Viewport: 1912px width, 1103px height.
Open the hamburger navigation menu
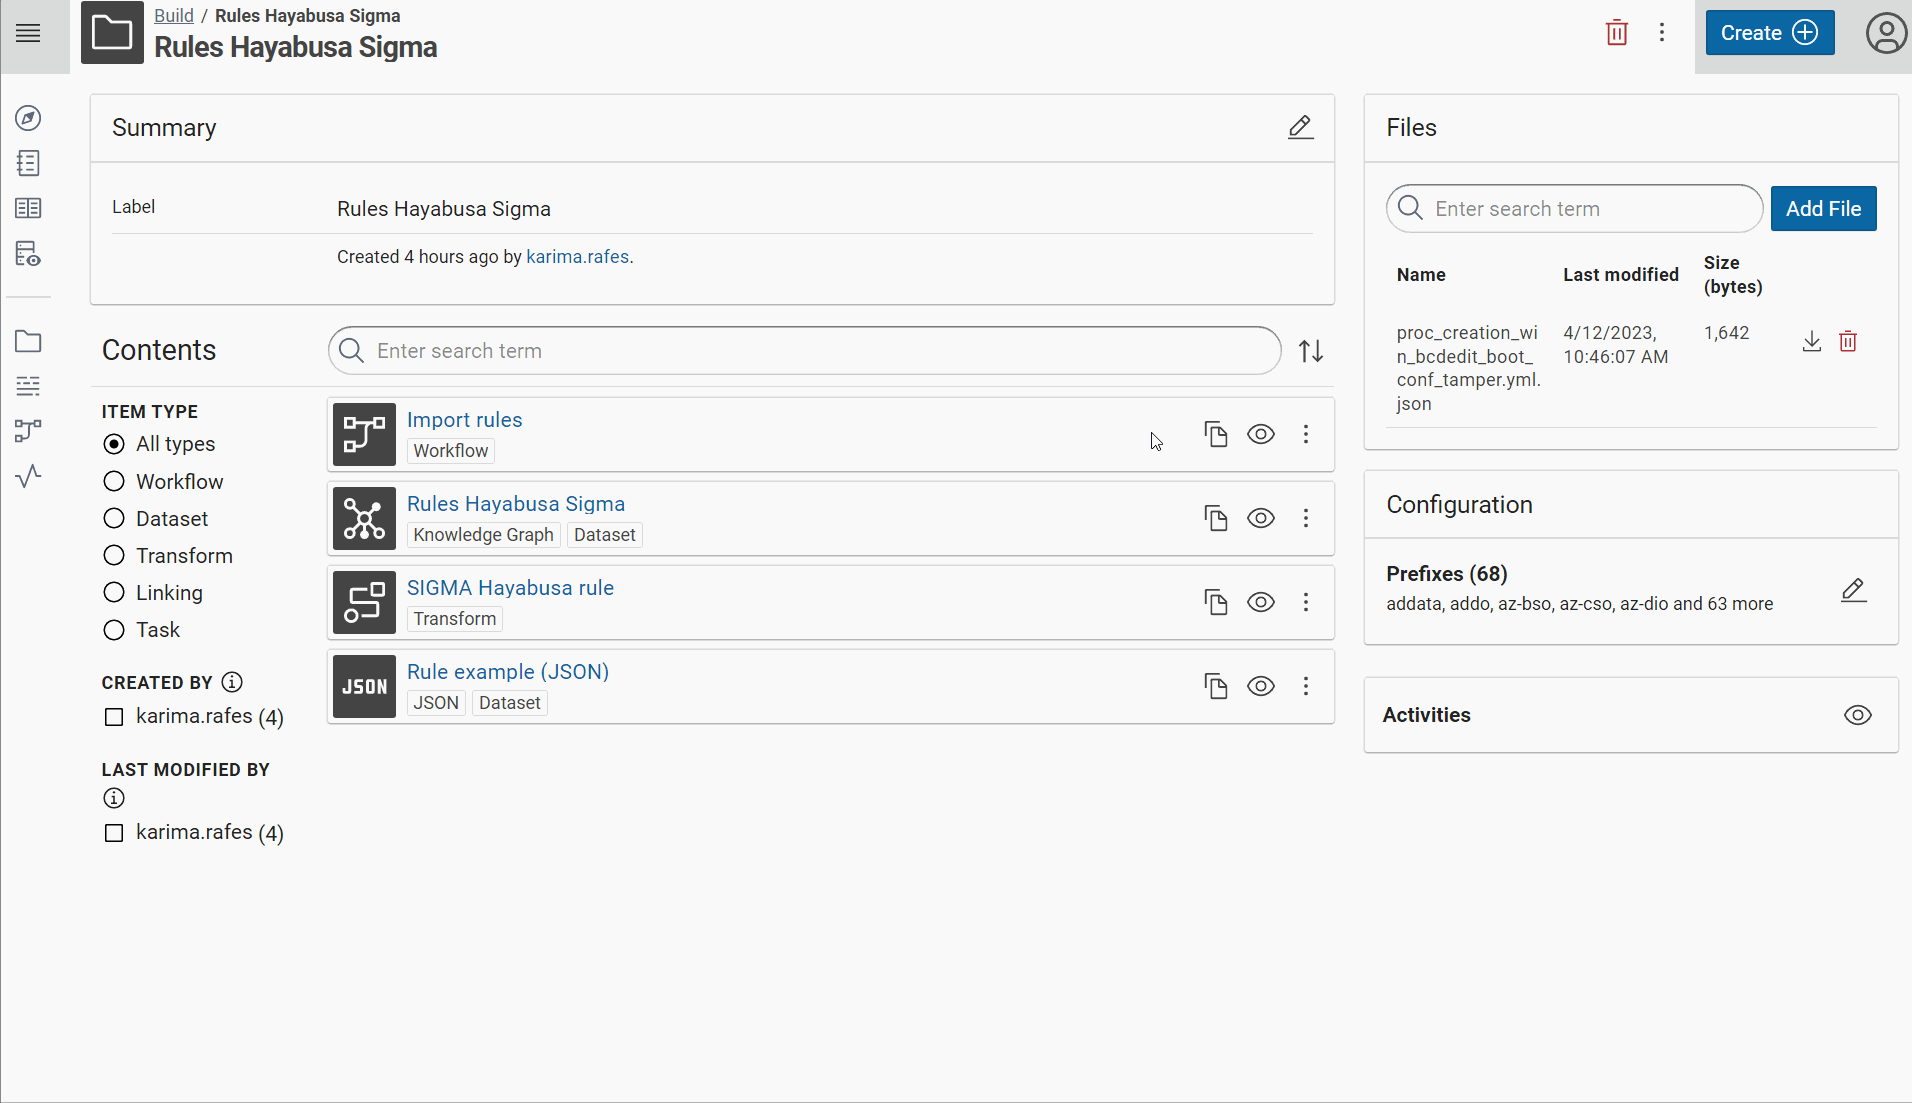click(29, 33)
